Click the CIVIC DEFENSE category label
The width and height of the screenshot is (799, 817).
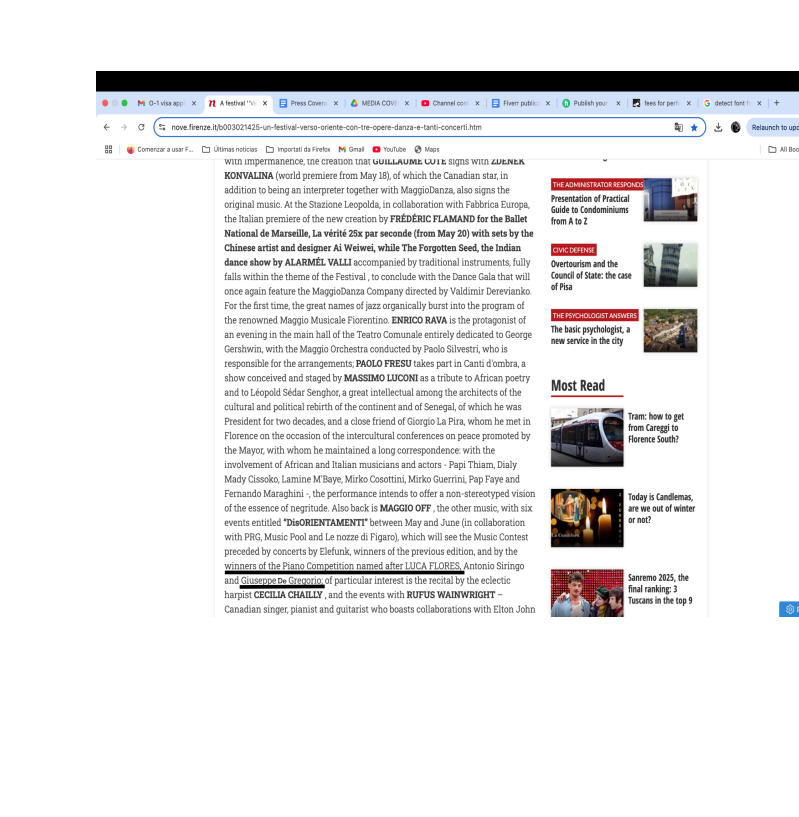(573, 250)
